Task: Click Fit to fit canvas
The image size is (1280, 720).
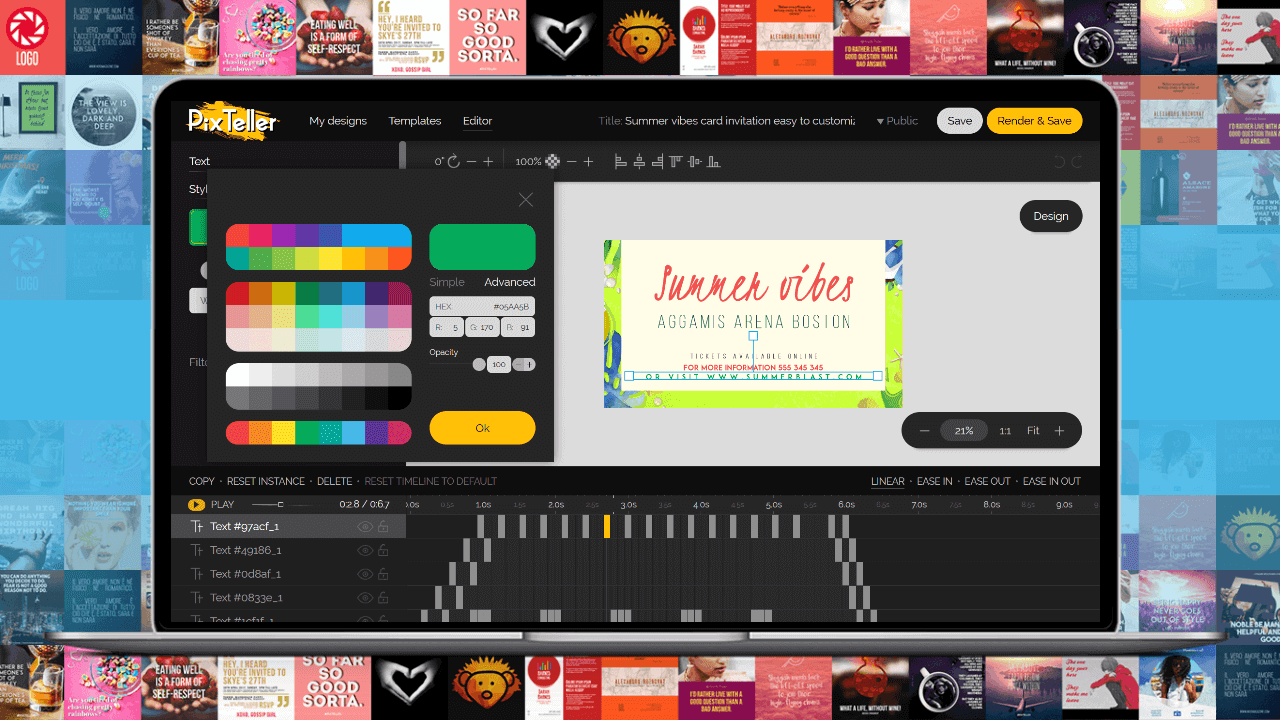Action: (x=1033, y=431)
